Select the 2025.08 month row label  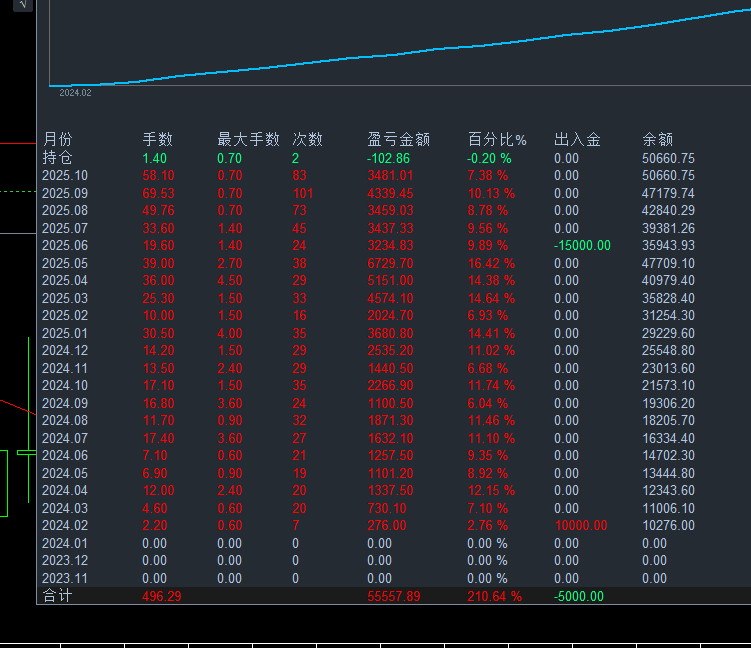click(65, 210)
